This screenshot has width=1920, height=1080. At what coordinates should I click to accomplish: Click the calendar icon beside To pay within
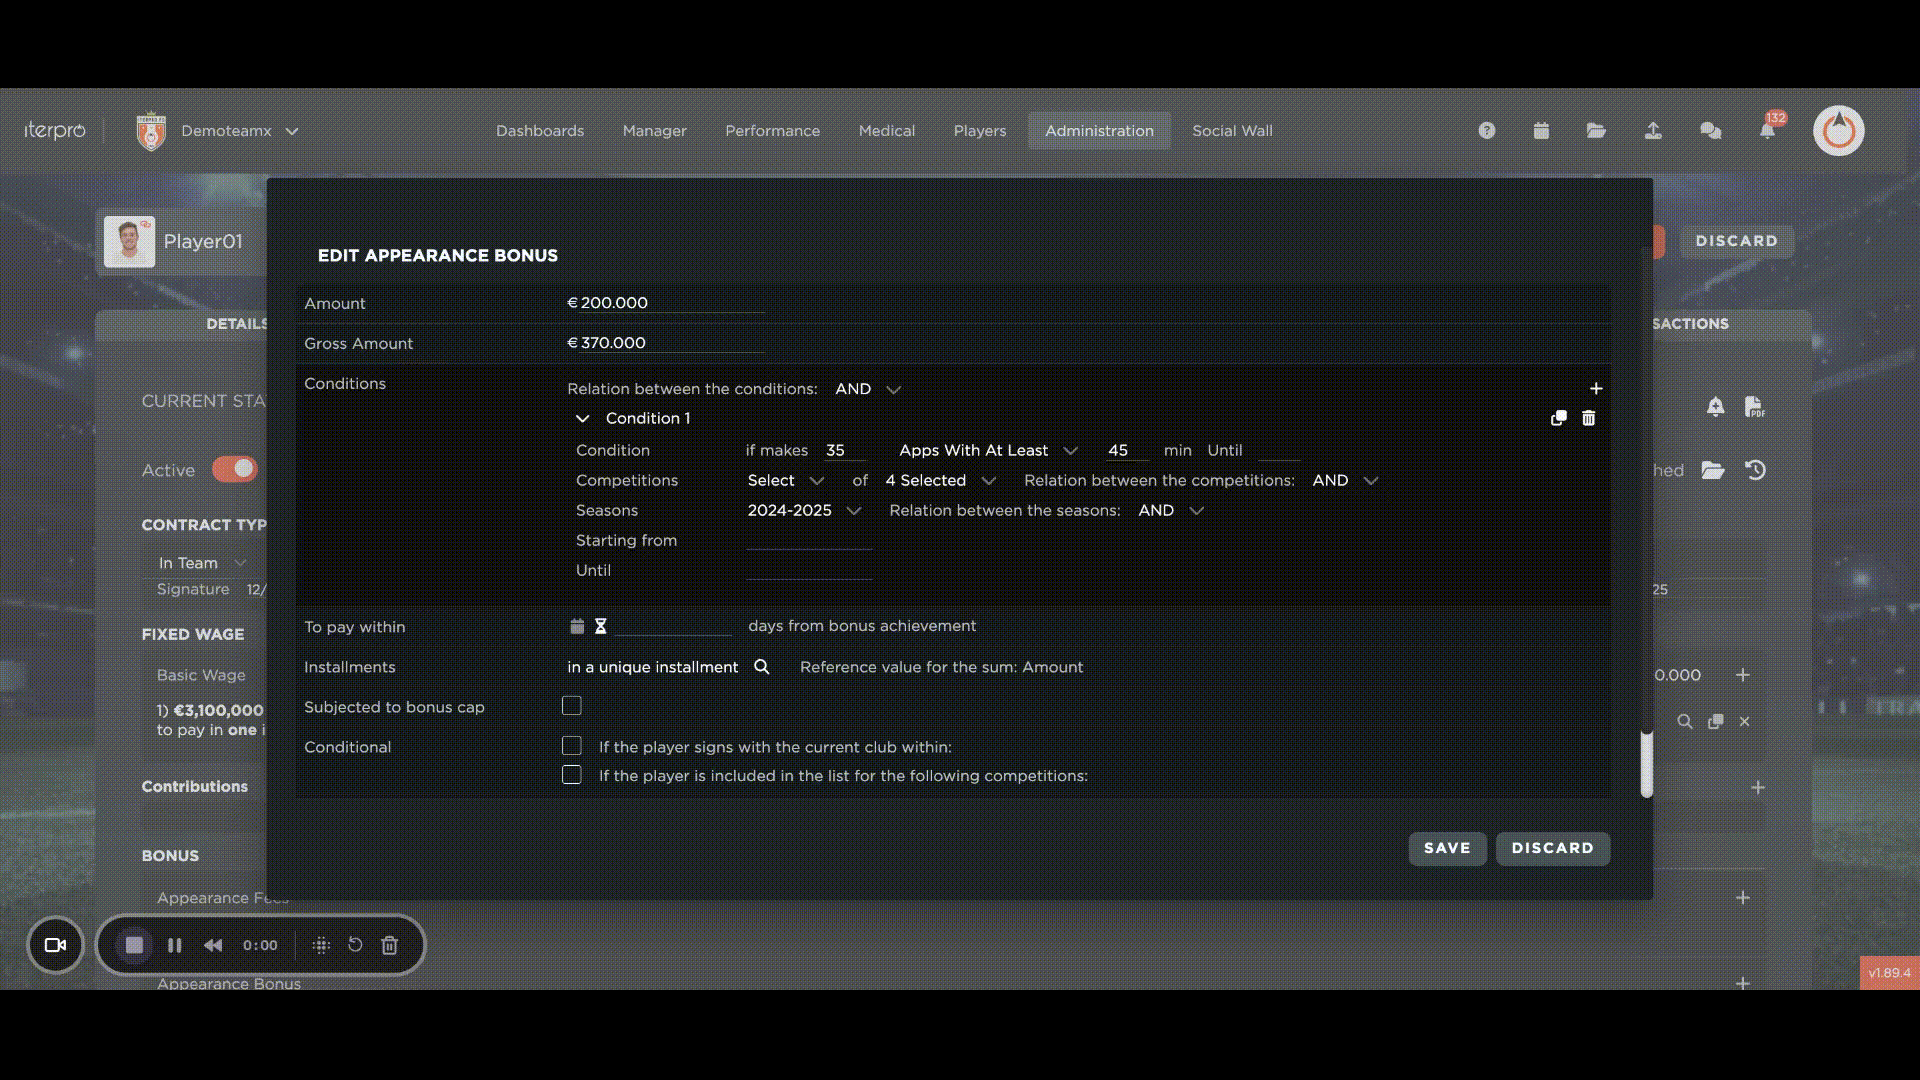pyautogui.click(x=576, y=626)
